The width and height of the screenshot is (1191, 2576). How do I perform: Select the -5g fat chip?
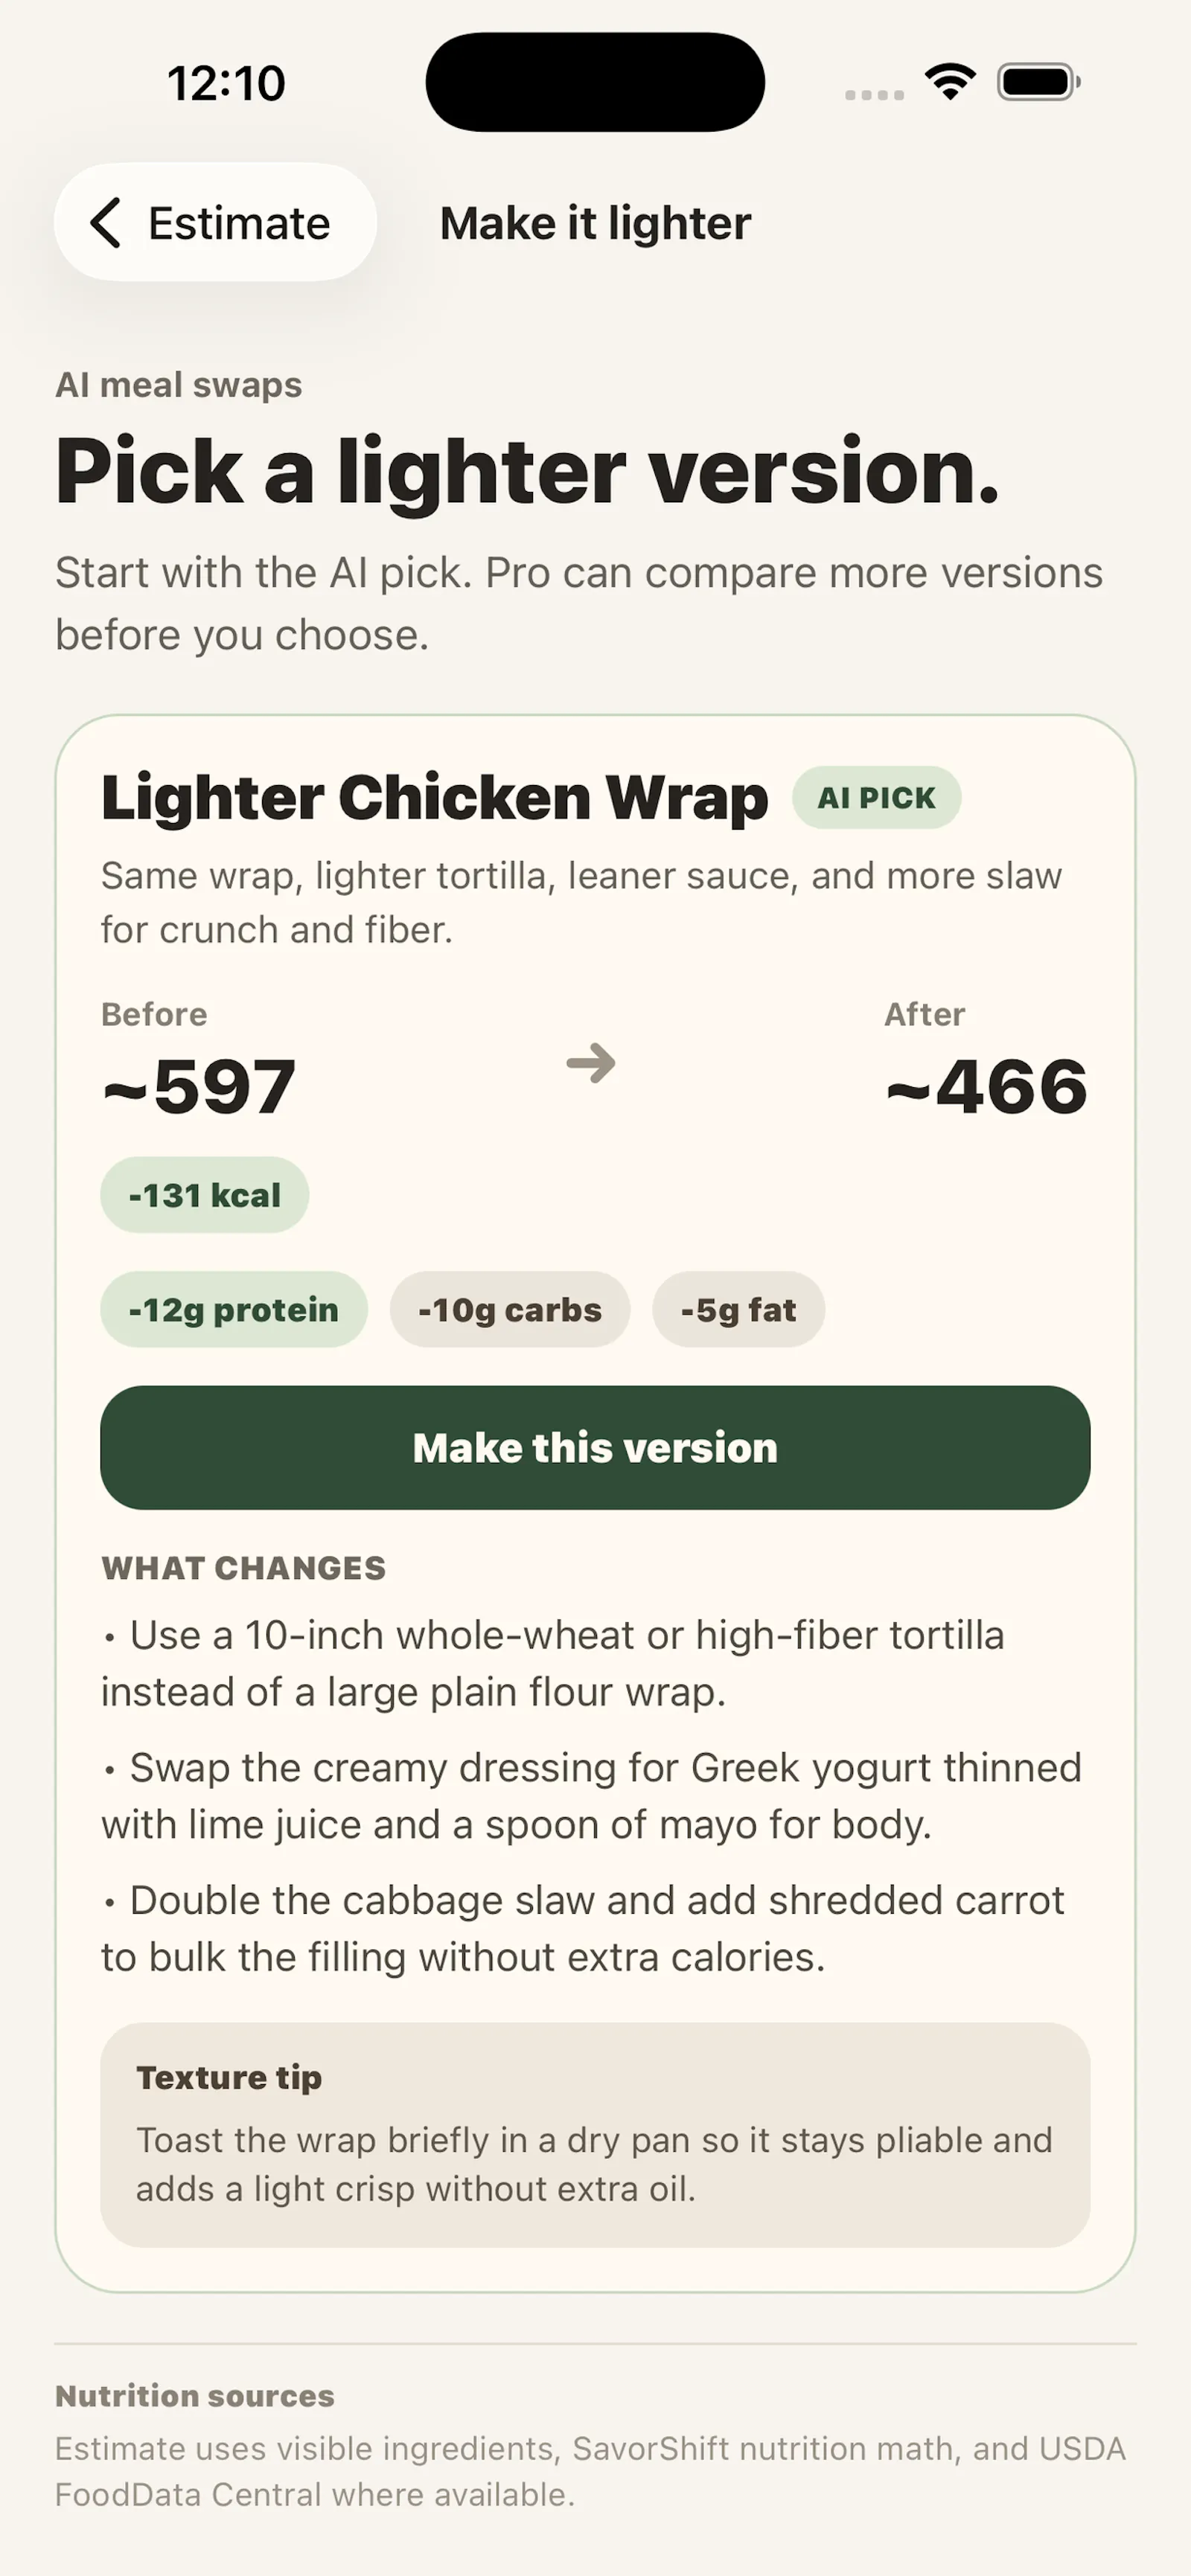pyautogui.click(x=739, y=1309)
